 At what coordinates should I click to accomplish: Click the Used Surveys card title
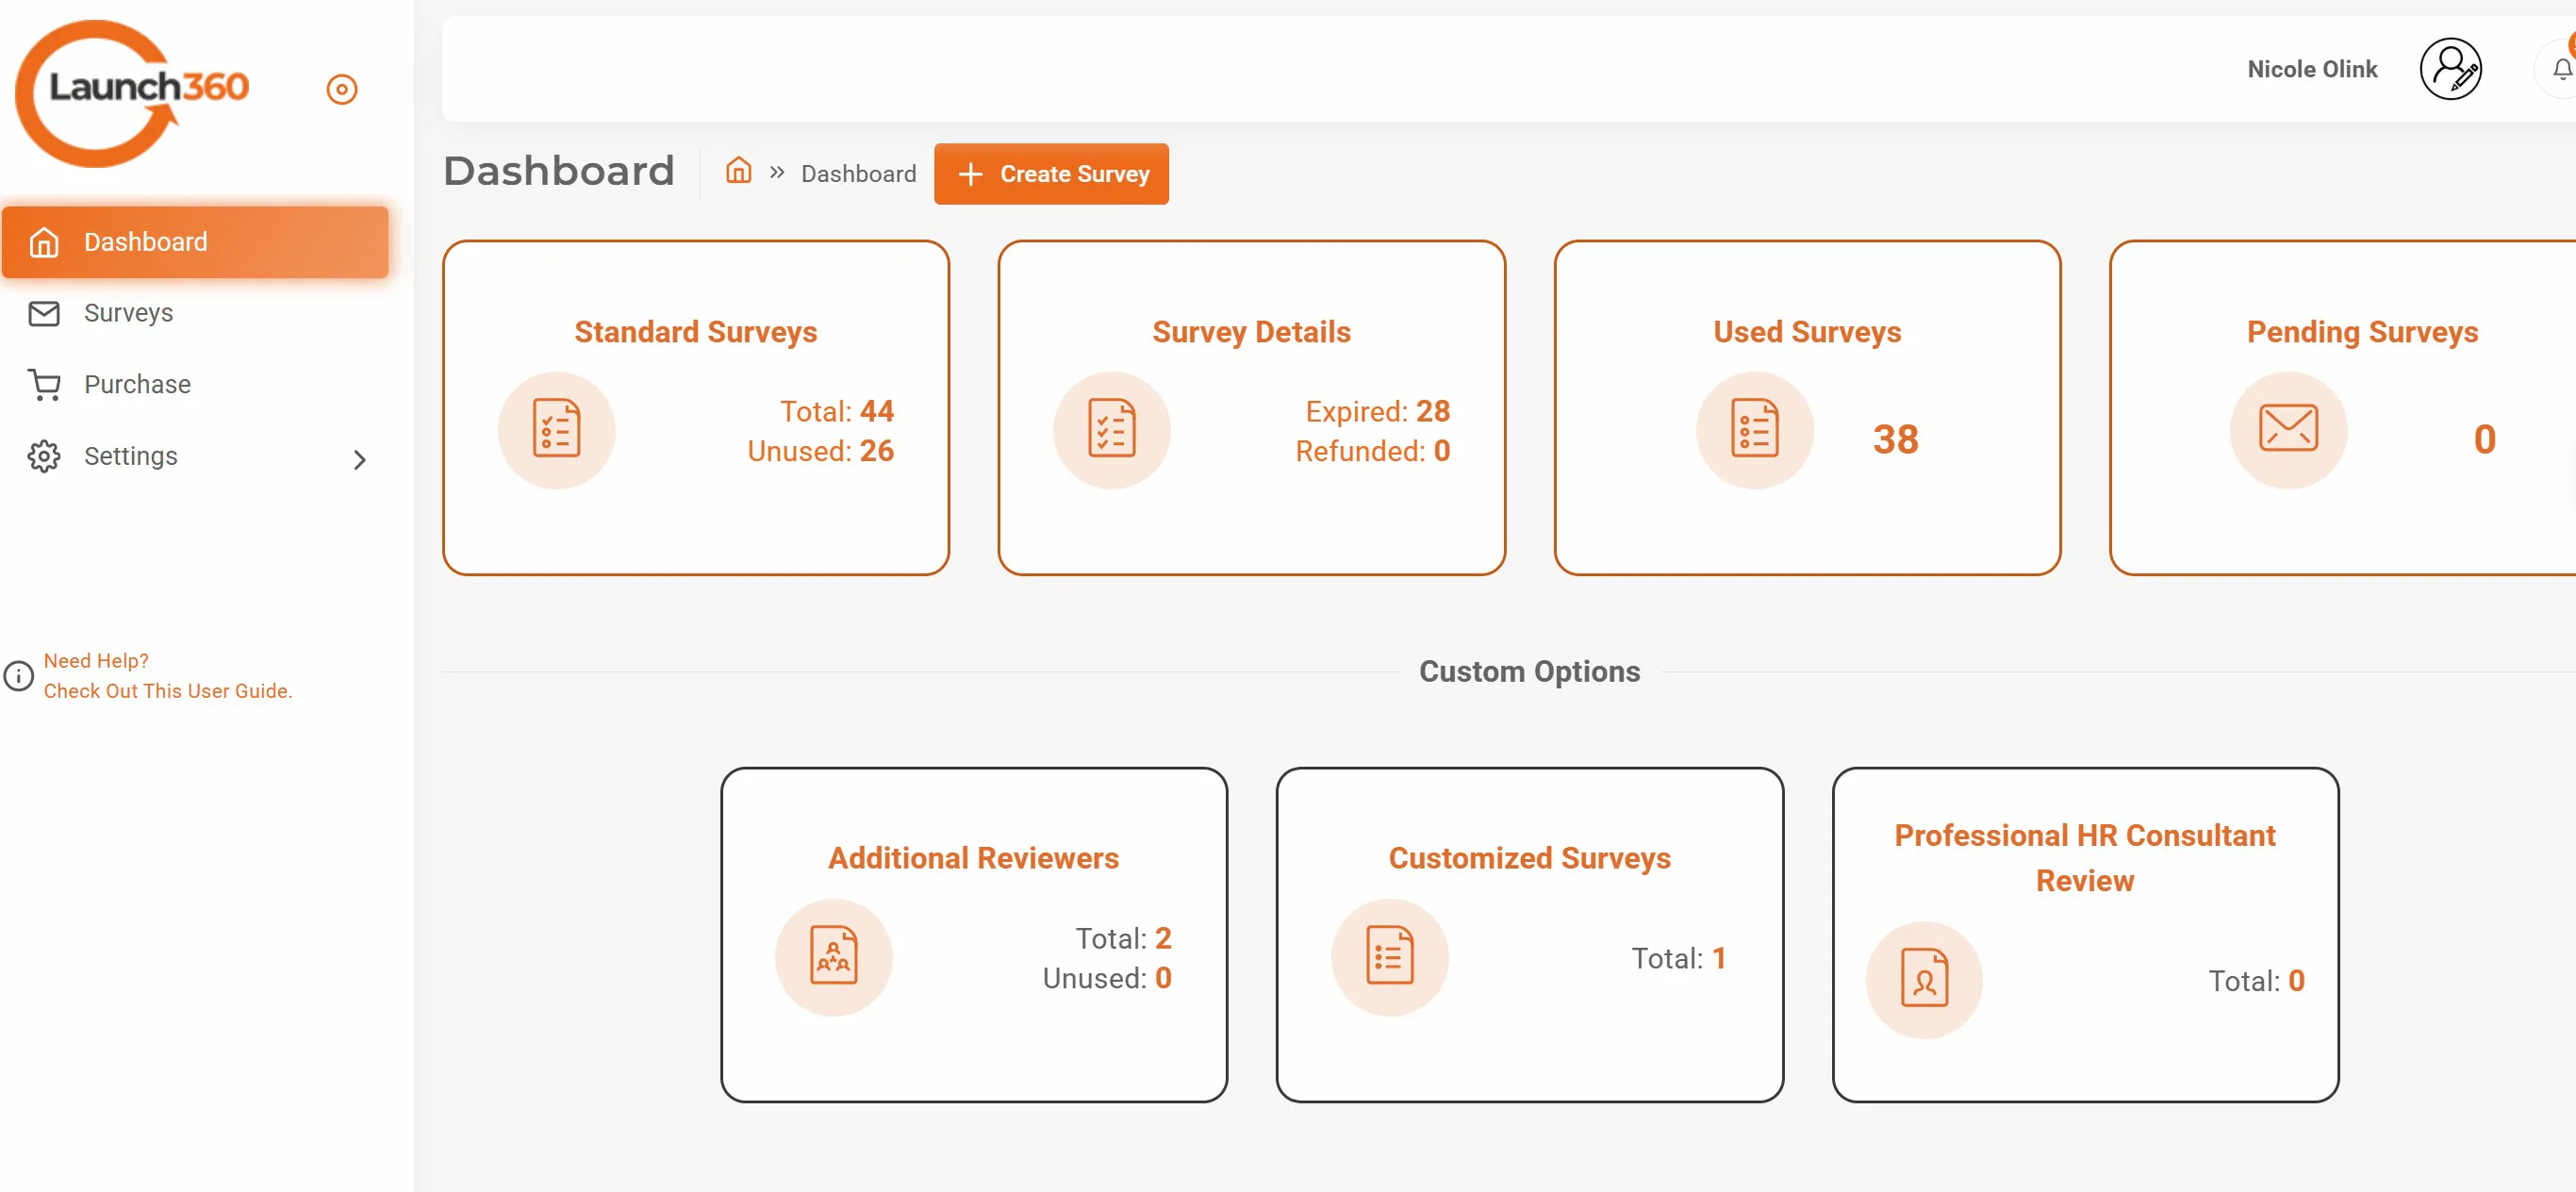[x=1807, y=332]
